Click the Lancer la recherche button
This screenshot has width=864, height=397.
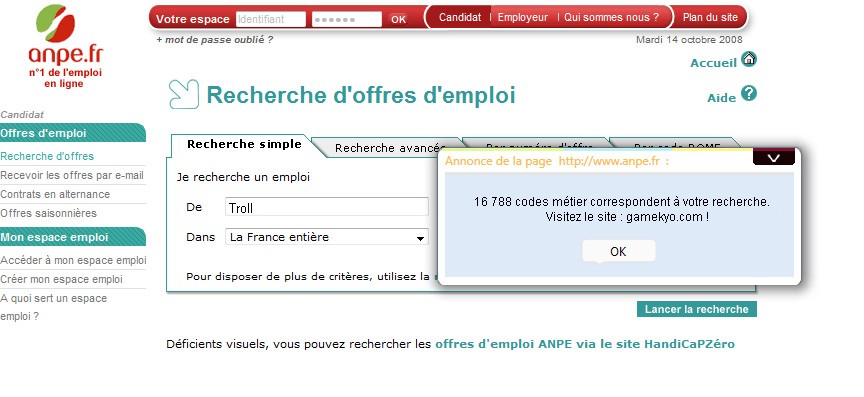click(x=696, y=309)
